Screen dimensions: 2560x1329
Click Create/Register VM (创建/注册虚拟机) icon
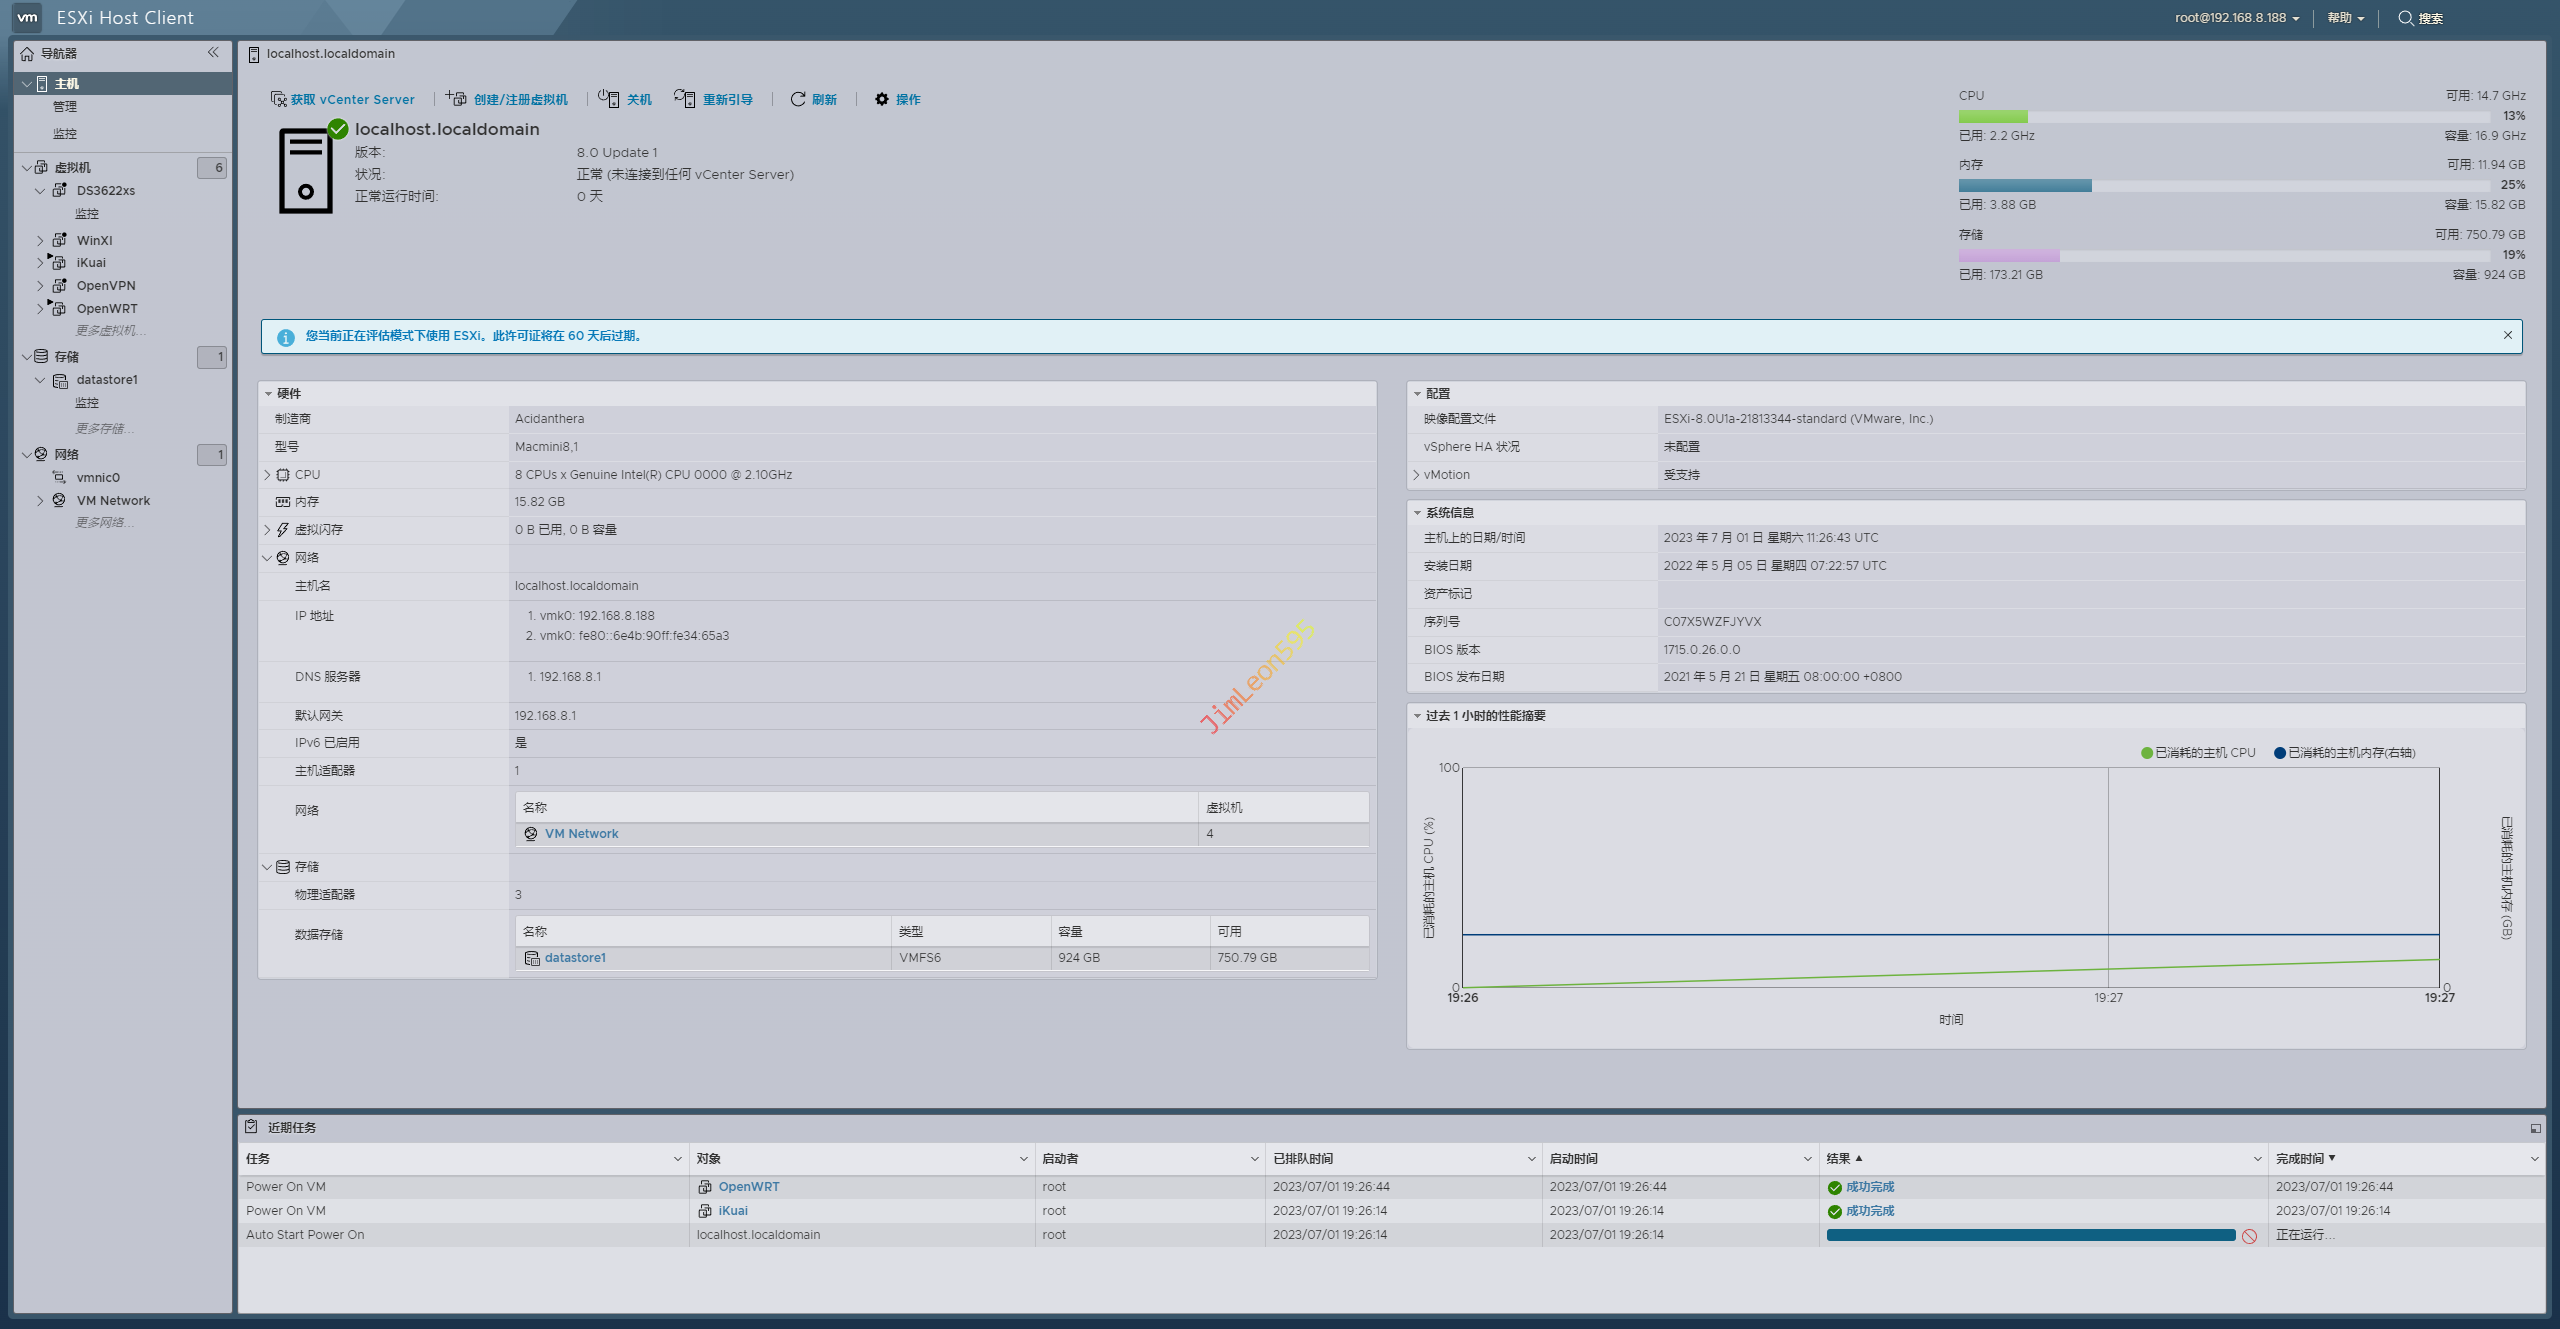[456, 98]
